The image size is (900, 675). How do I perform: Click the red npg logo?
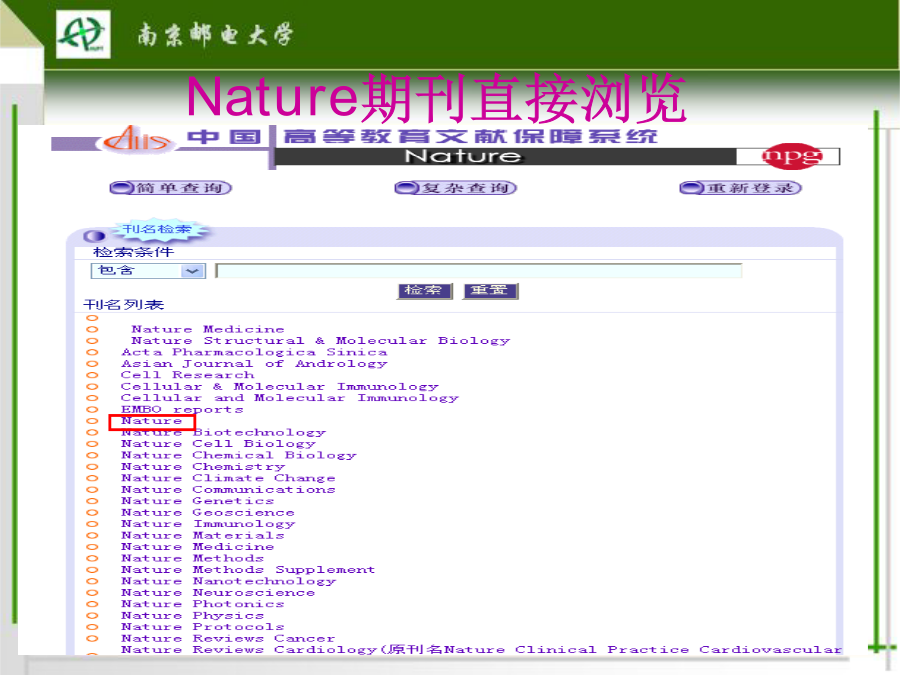792,156
